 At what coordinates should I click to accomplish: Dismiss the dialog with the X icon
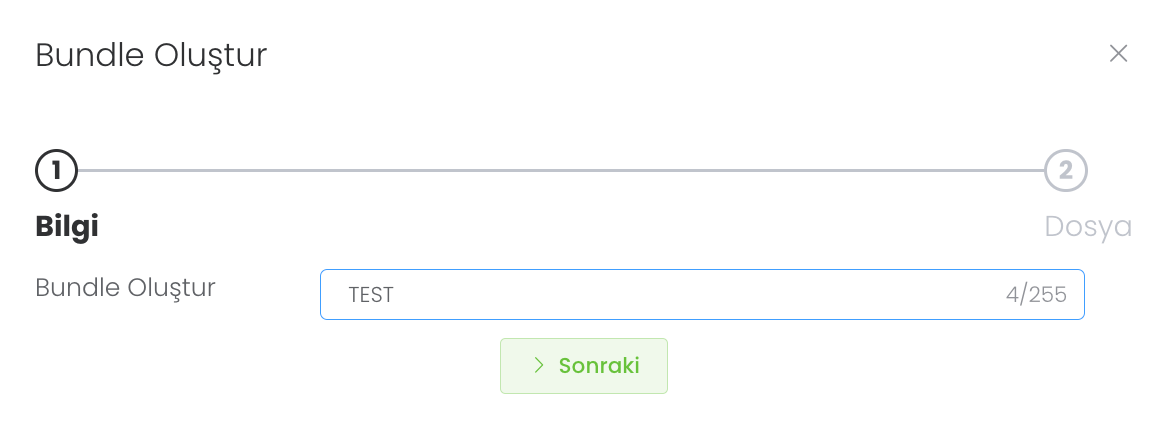pos(1118,54)
